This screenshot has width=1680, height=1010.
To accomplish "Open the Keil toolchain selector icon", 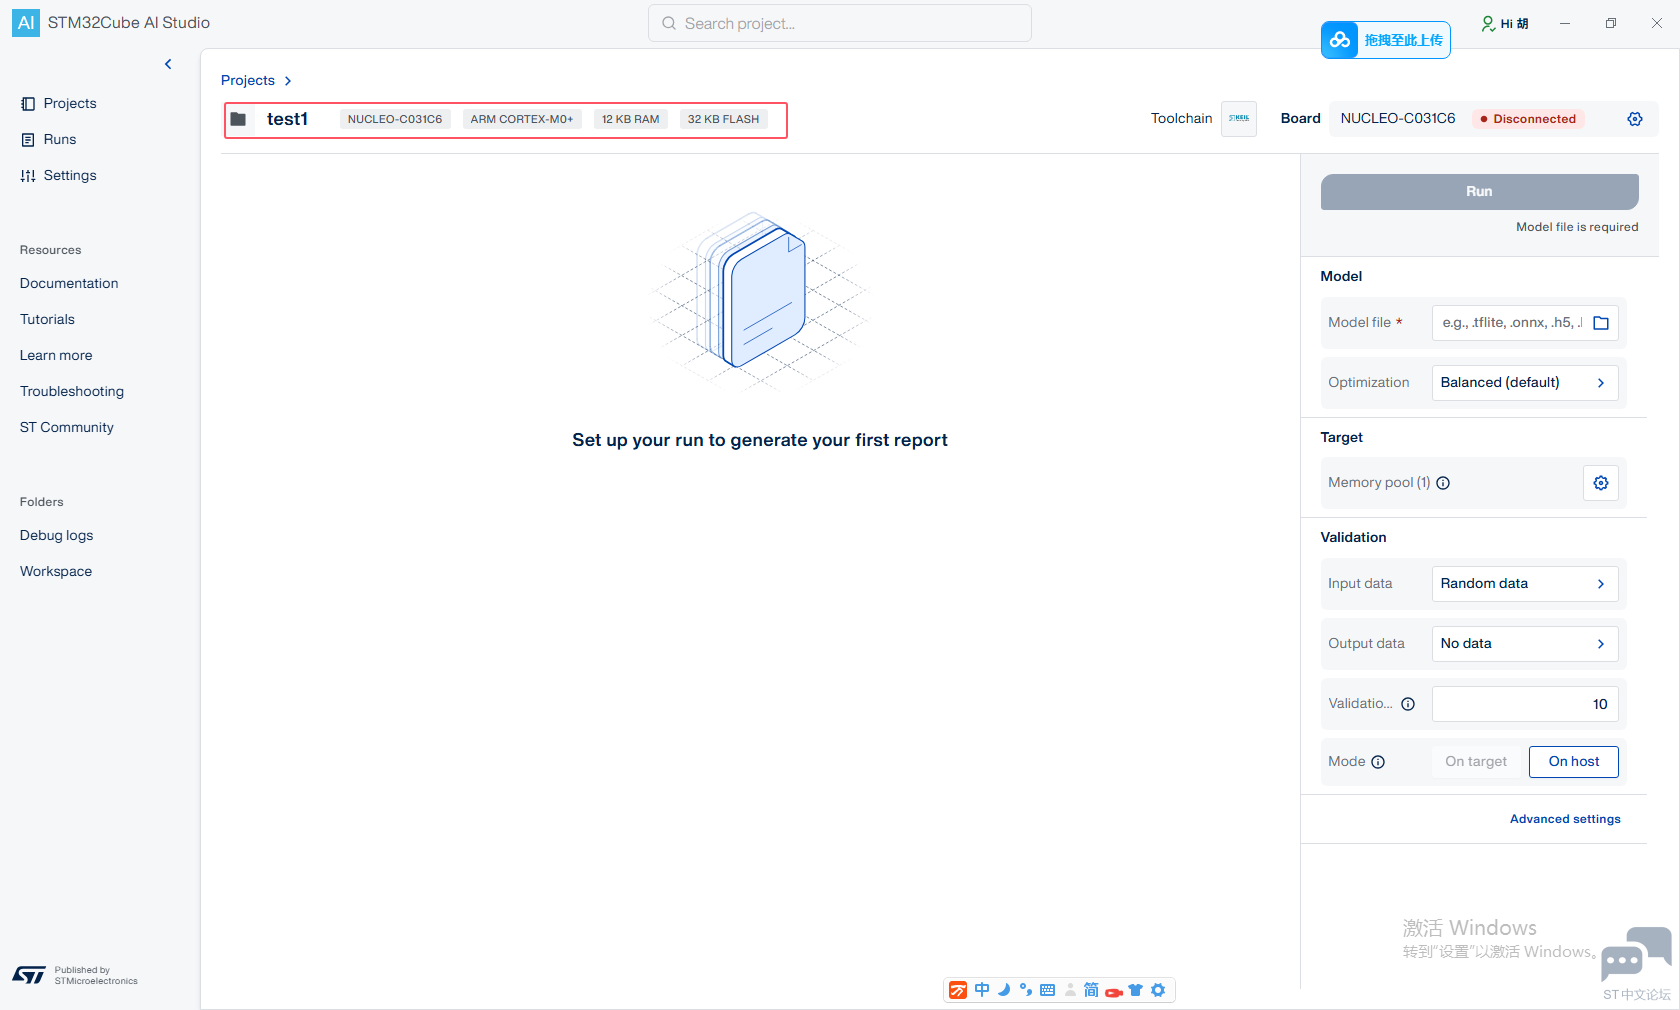I will click(1239, 119).
